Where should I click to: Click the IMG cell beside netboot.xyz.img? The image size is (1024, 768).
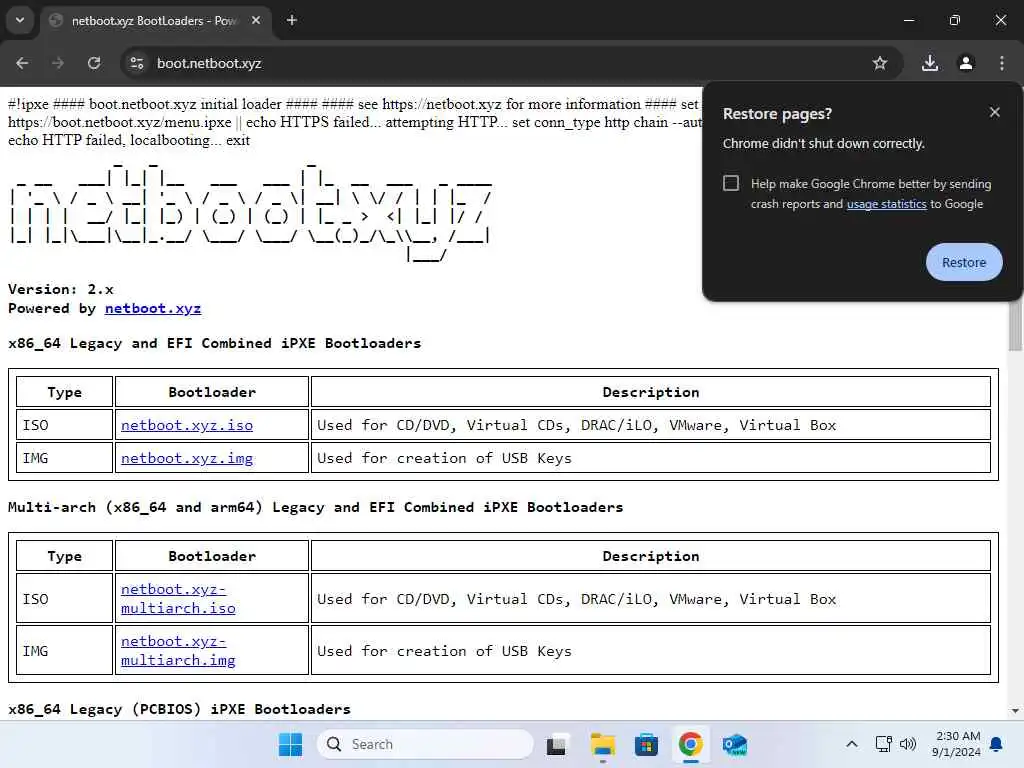65,458
